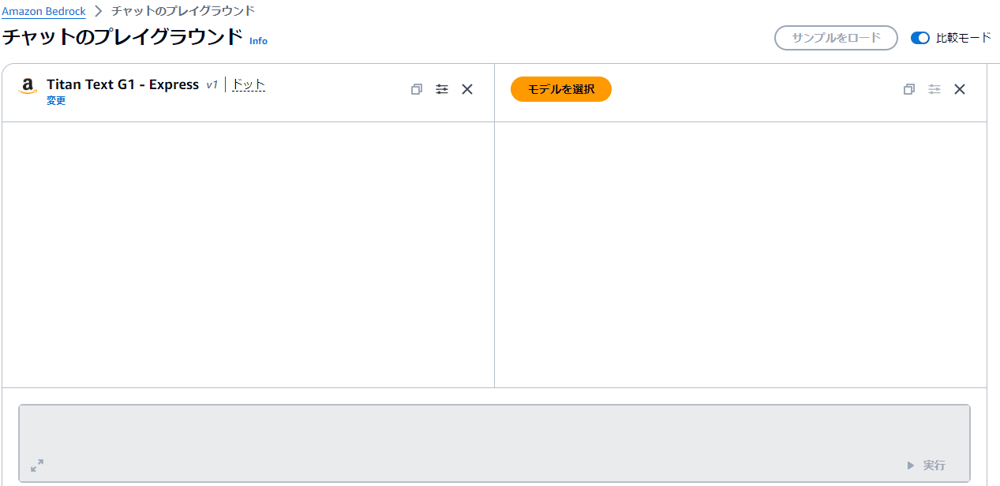Click the empty chat area below モデルを選択

point(740,254)
